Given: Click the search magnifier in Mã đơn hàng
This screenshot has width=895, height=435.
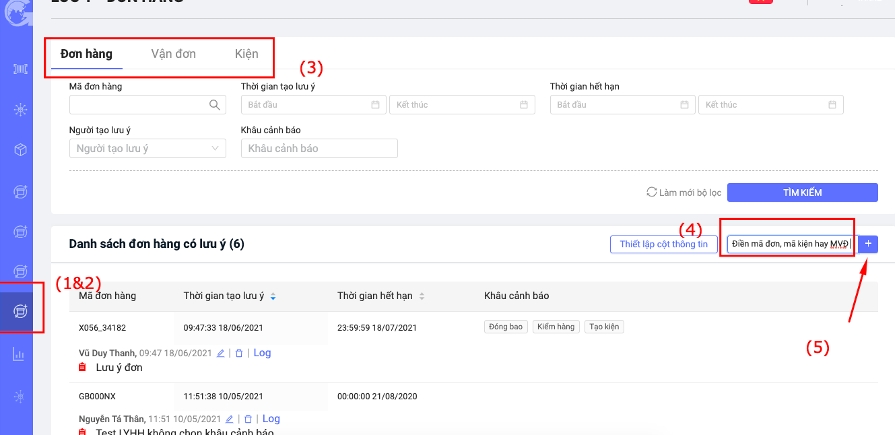Looking at the screenshot, I should pos(215,105).
